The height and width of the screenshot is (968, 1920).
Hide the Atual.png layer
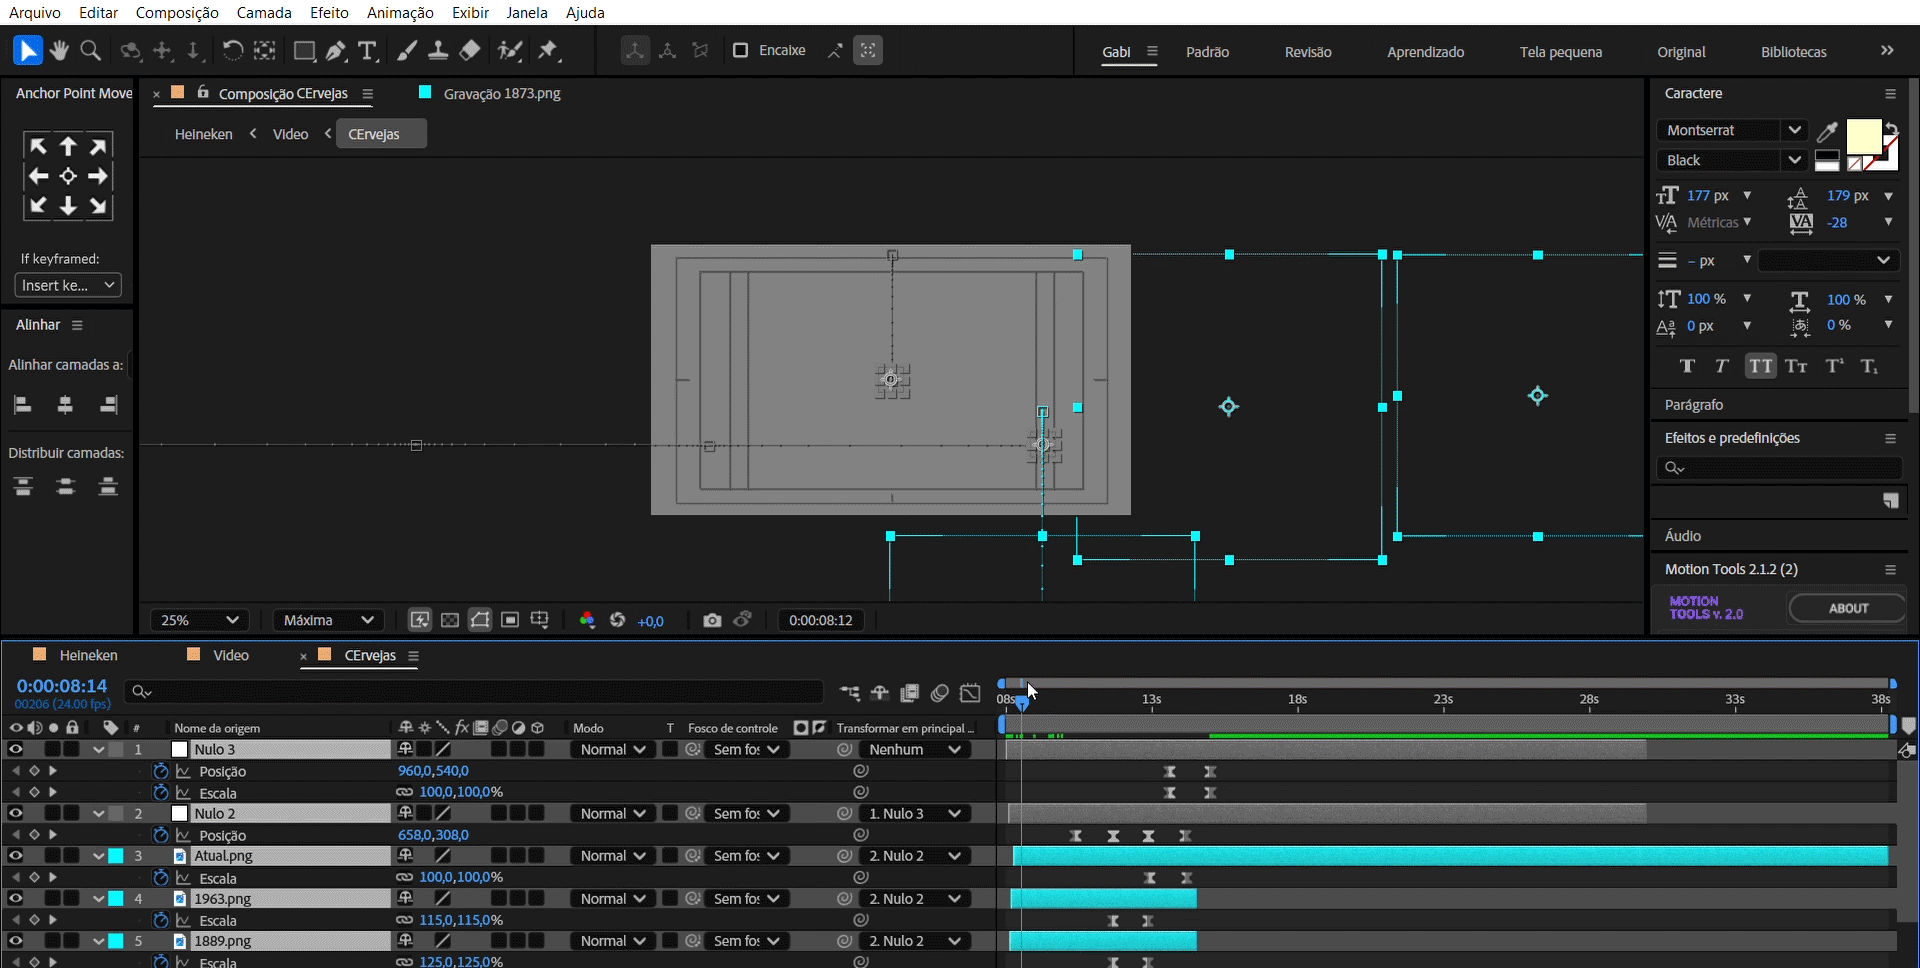[x=16, y=856]
